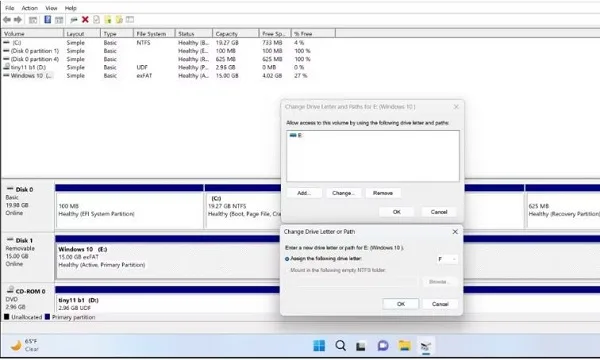Click the connect/rescan icon left of red X

click(74, 20)
